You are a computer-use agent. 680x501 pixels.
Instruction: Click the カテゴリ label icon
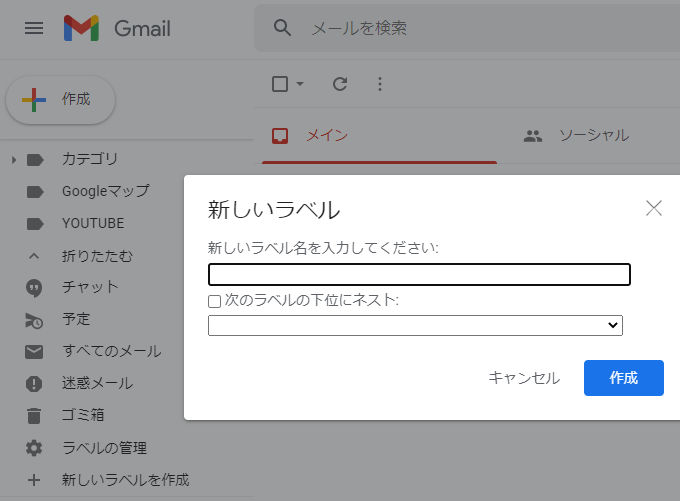pos(35,160)
